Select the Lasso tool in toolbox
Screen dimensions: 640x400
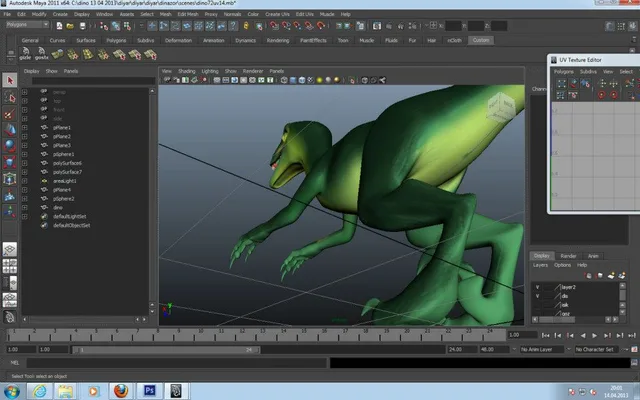[x=9, y=97]
